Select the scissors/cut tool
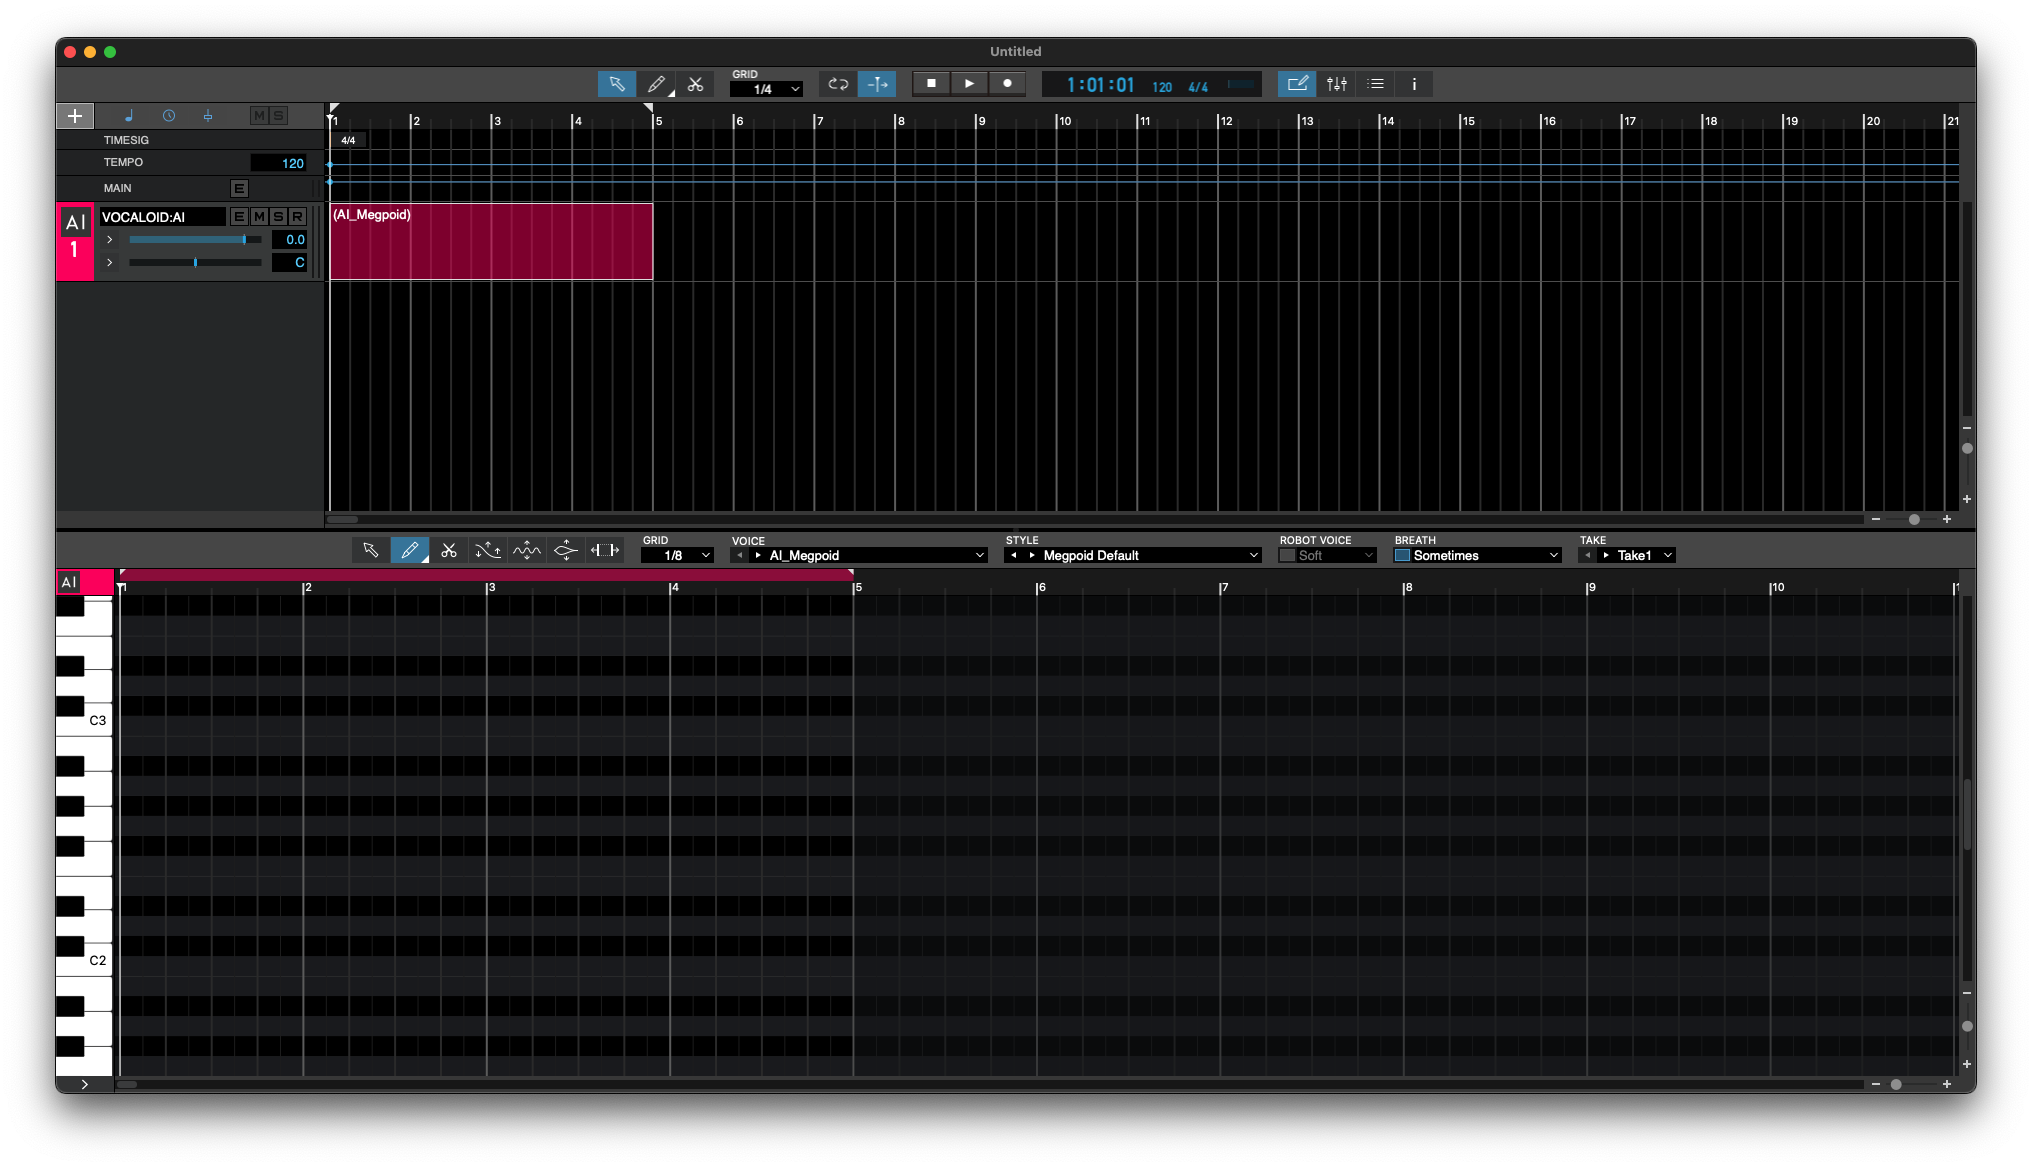 pos(695,84)
